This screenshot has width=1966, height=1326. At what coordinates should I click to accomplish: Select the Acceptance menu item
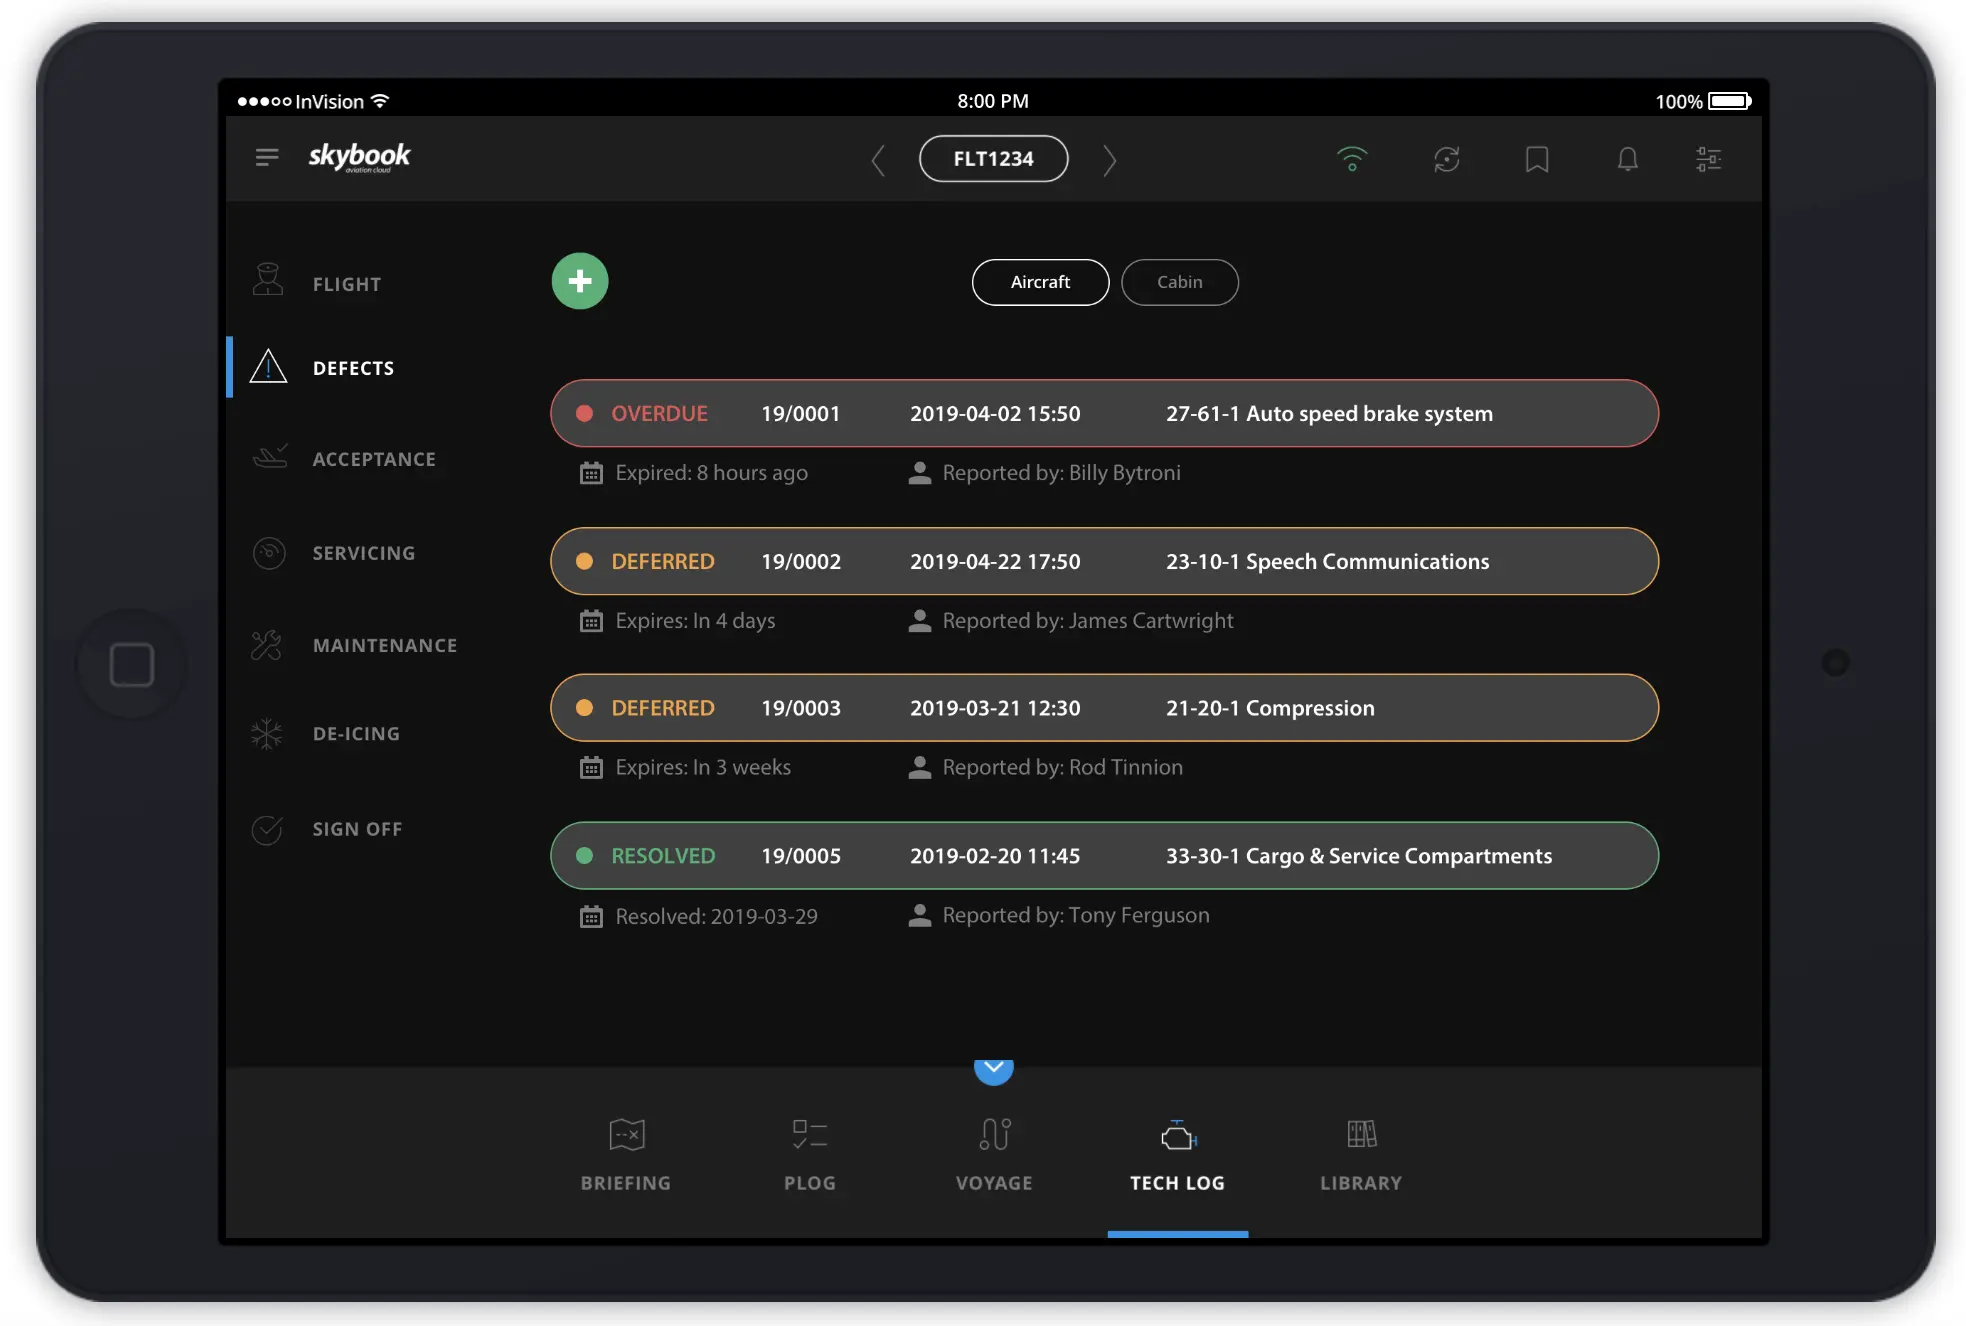tap(374, 457)
